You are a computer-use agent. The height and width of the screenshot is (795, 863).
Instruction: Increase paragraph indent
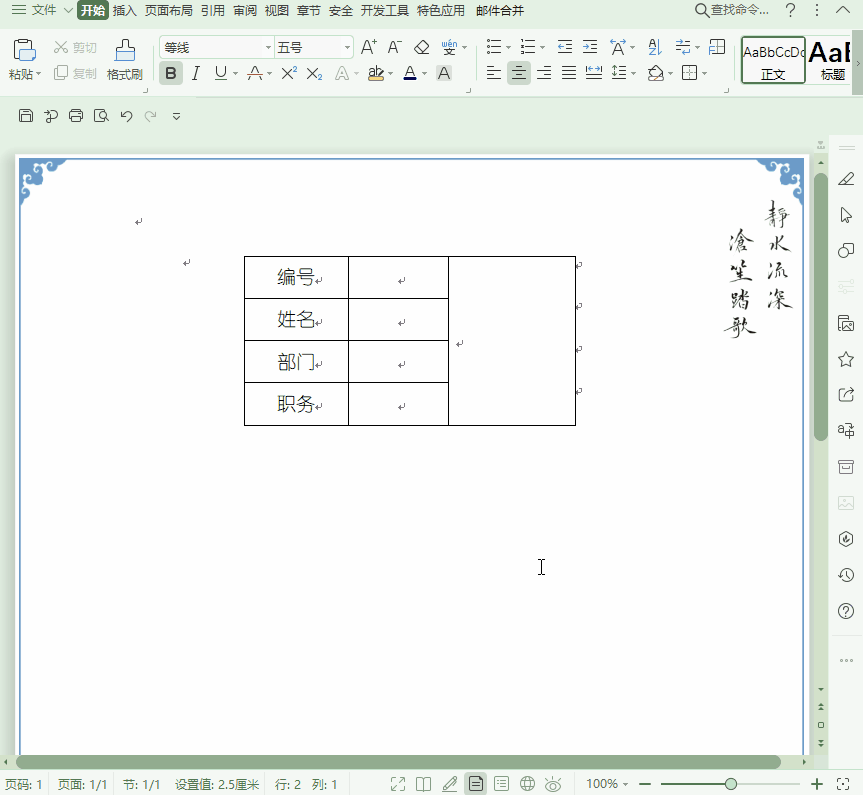coord(589,45)
